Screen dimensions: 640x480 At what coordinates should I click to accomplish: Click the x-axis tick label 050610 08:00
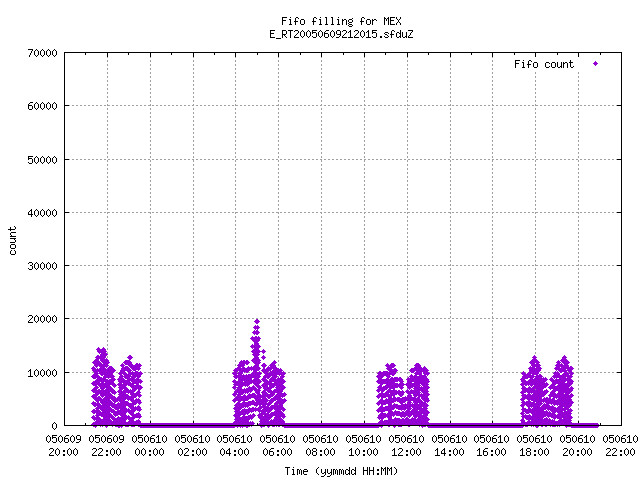[x=320, y=446]
